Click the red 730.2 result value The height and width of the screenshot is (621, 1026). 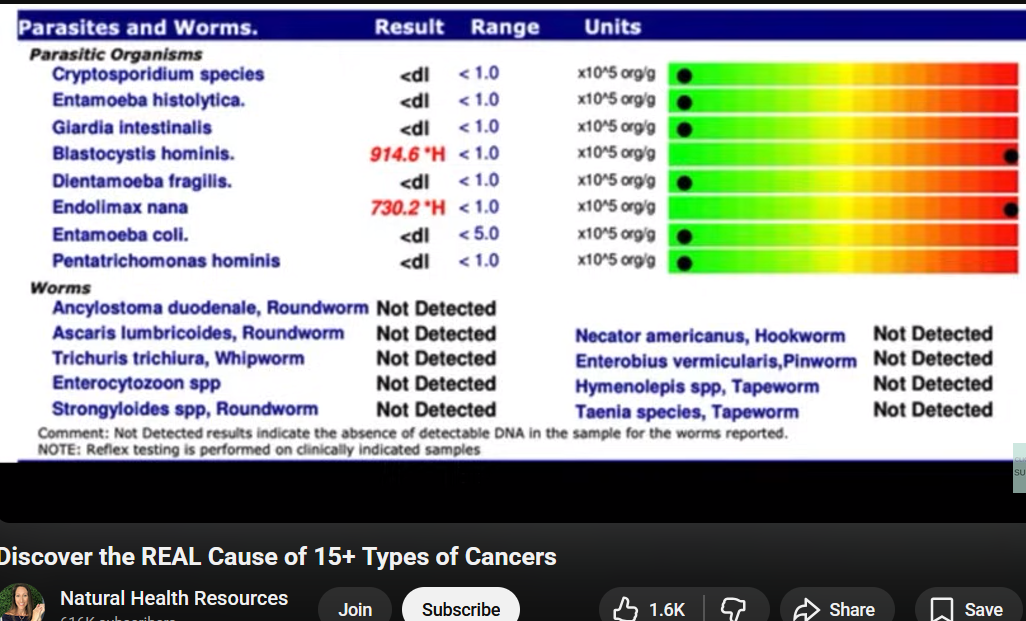tap(408, 208)
